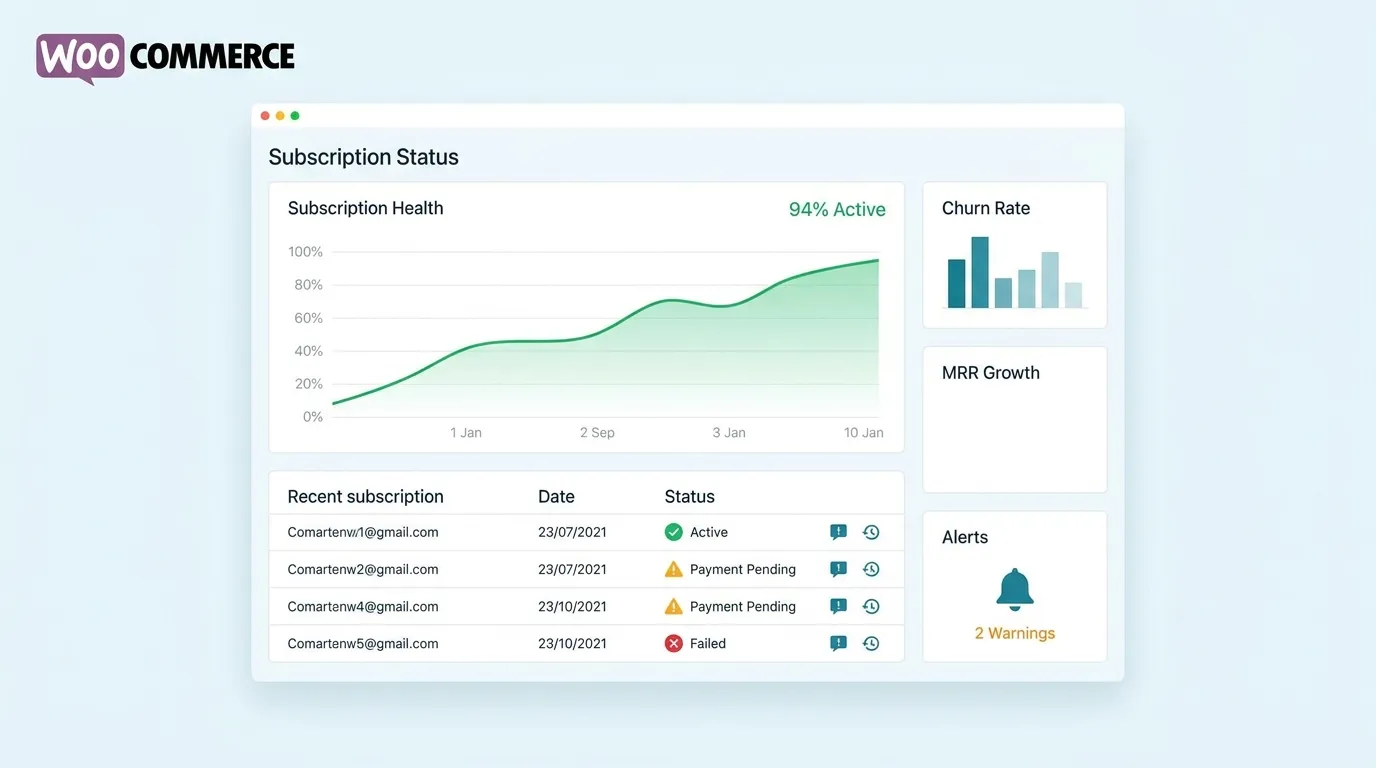View history for Comartenw/1@gmail.com subscription
This screenshot has width=1376, height=768.
(871, 532)
